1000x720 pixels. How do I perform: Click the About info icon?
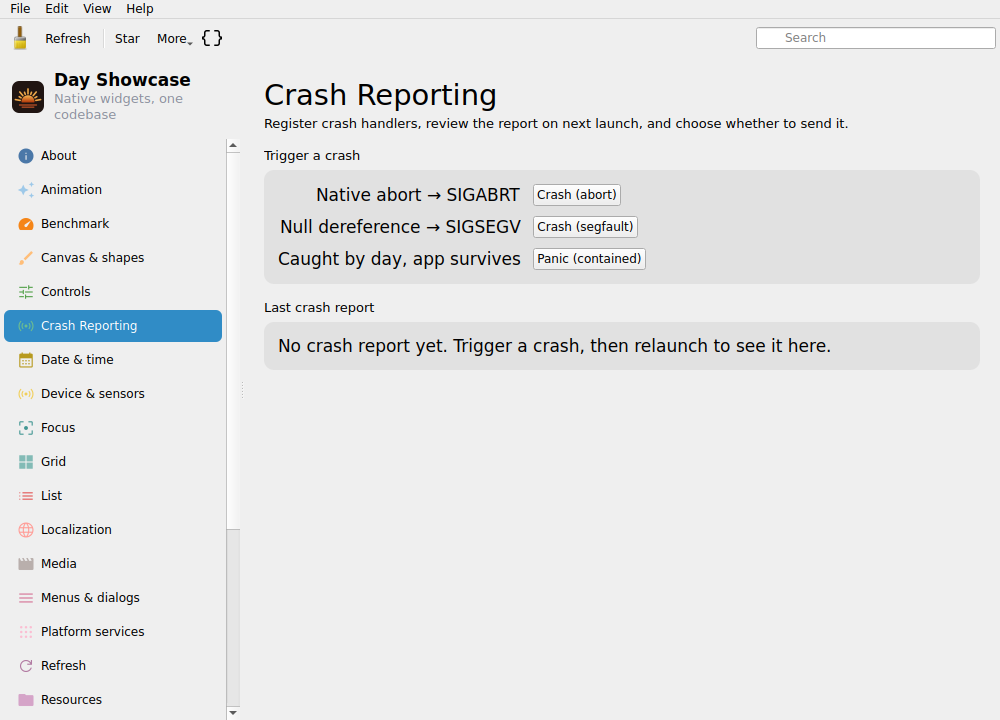click(x=26, y=156)
